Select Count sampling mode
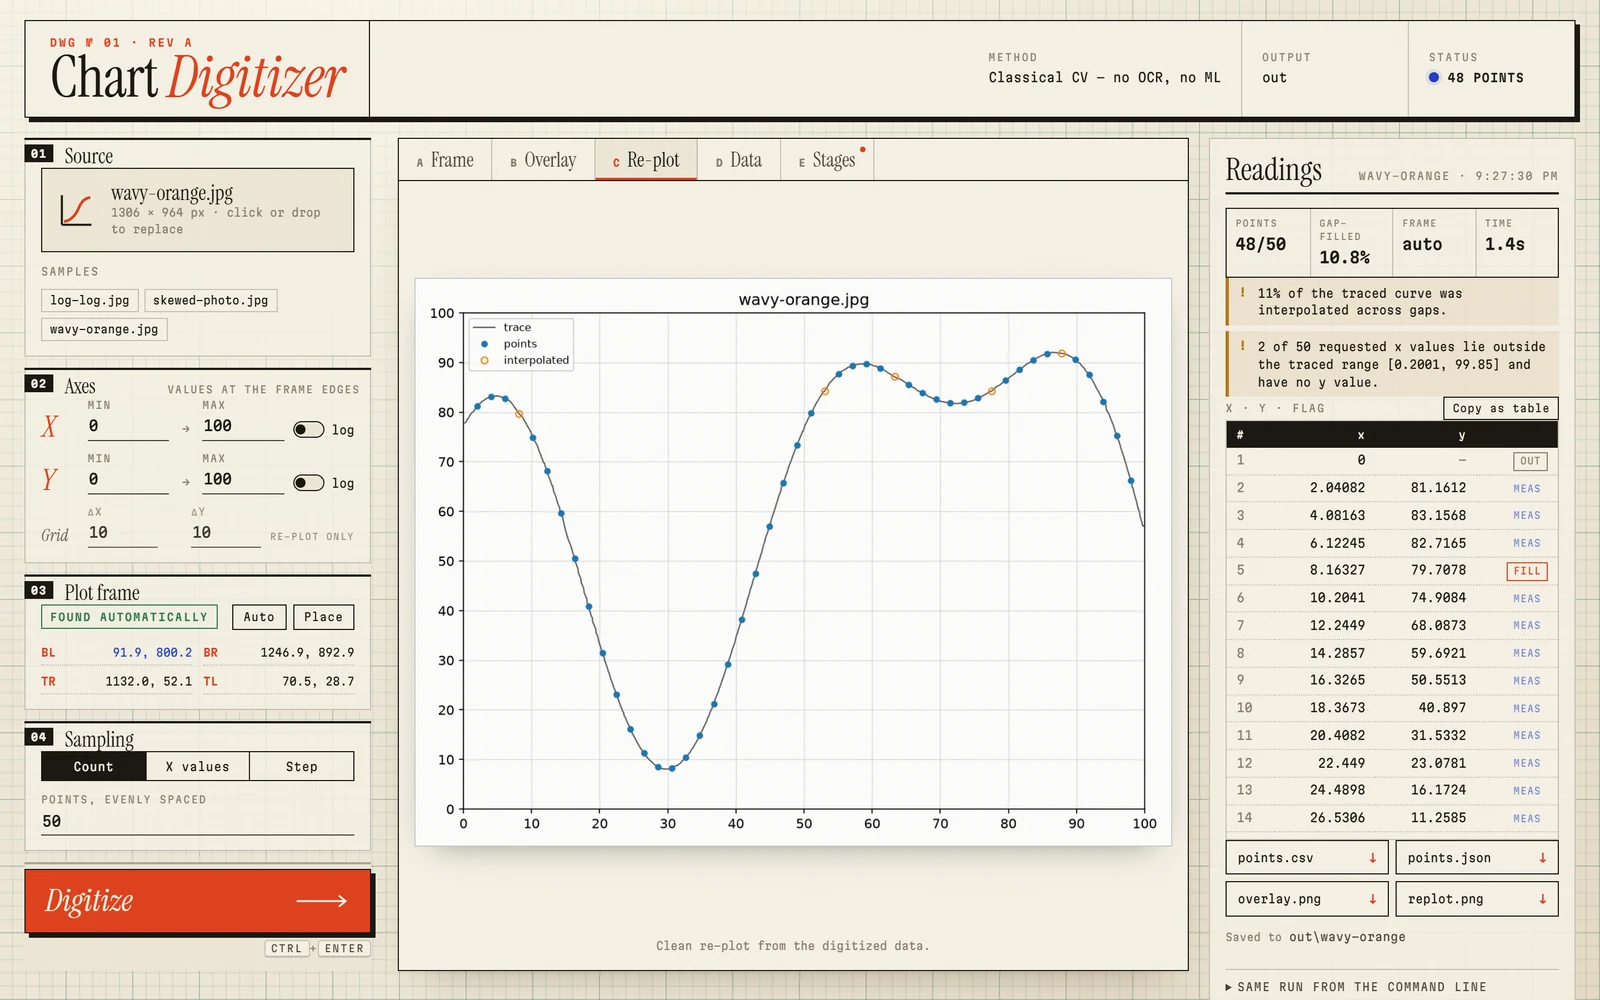Screen dimensions: 1600x1000 click(x=93, y=766)
